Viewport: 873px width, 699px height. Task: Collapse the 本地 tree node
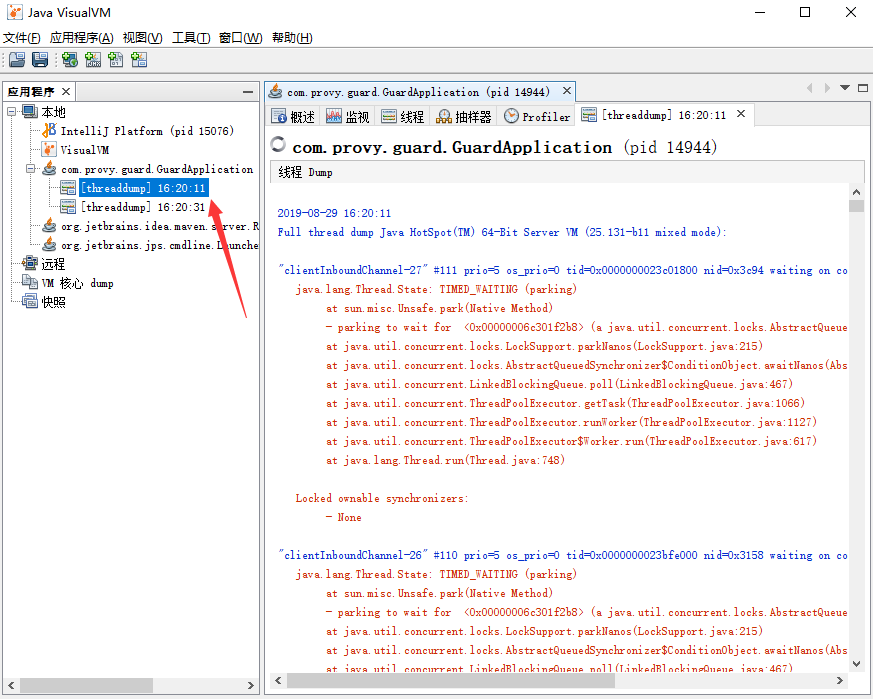11,112
